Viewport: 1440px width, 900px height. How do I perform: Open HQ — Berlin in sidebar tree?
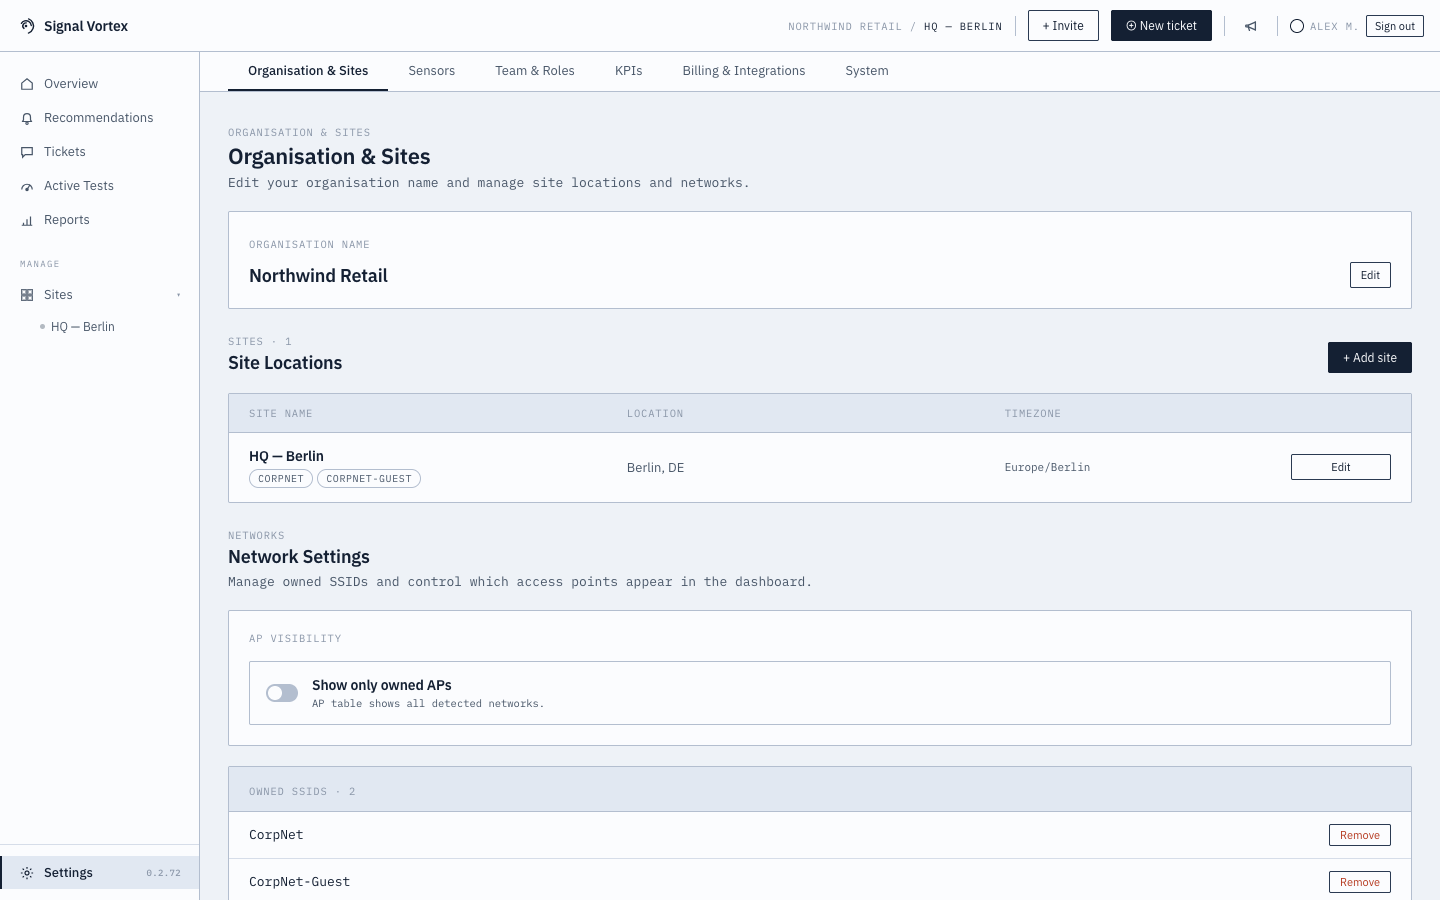(83, 327)
